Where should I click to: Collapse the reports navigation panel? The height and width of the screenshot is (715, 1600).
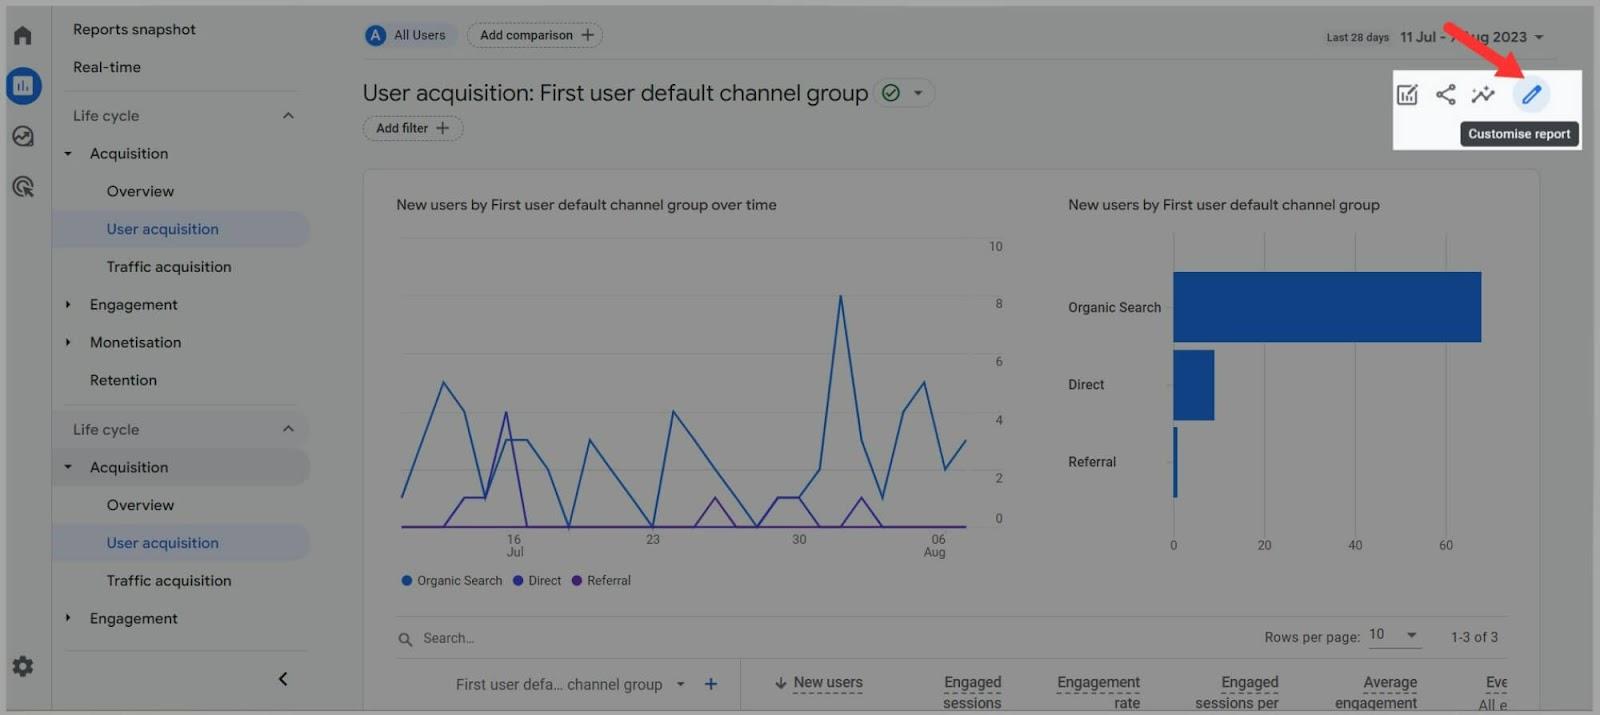(x=283, y=679)
